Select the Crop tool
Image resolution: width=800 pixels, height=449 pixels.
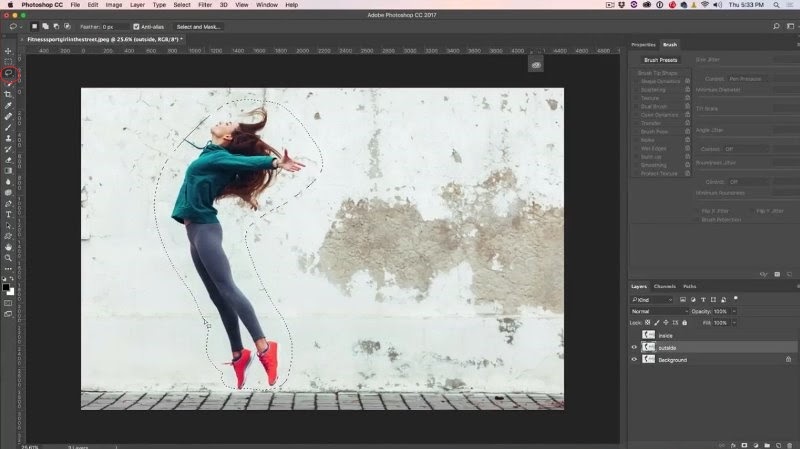[9, 94]
